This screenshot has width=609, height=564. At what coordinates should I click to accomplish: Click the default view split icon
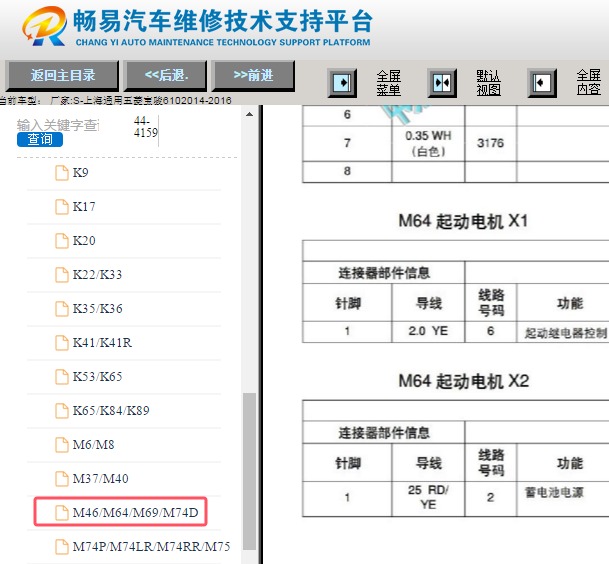pos(442,83)
